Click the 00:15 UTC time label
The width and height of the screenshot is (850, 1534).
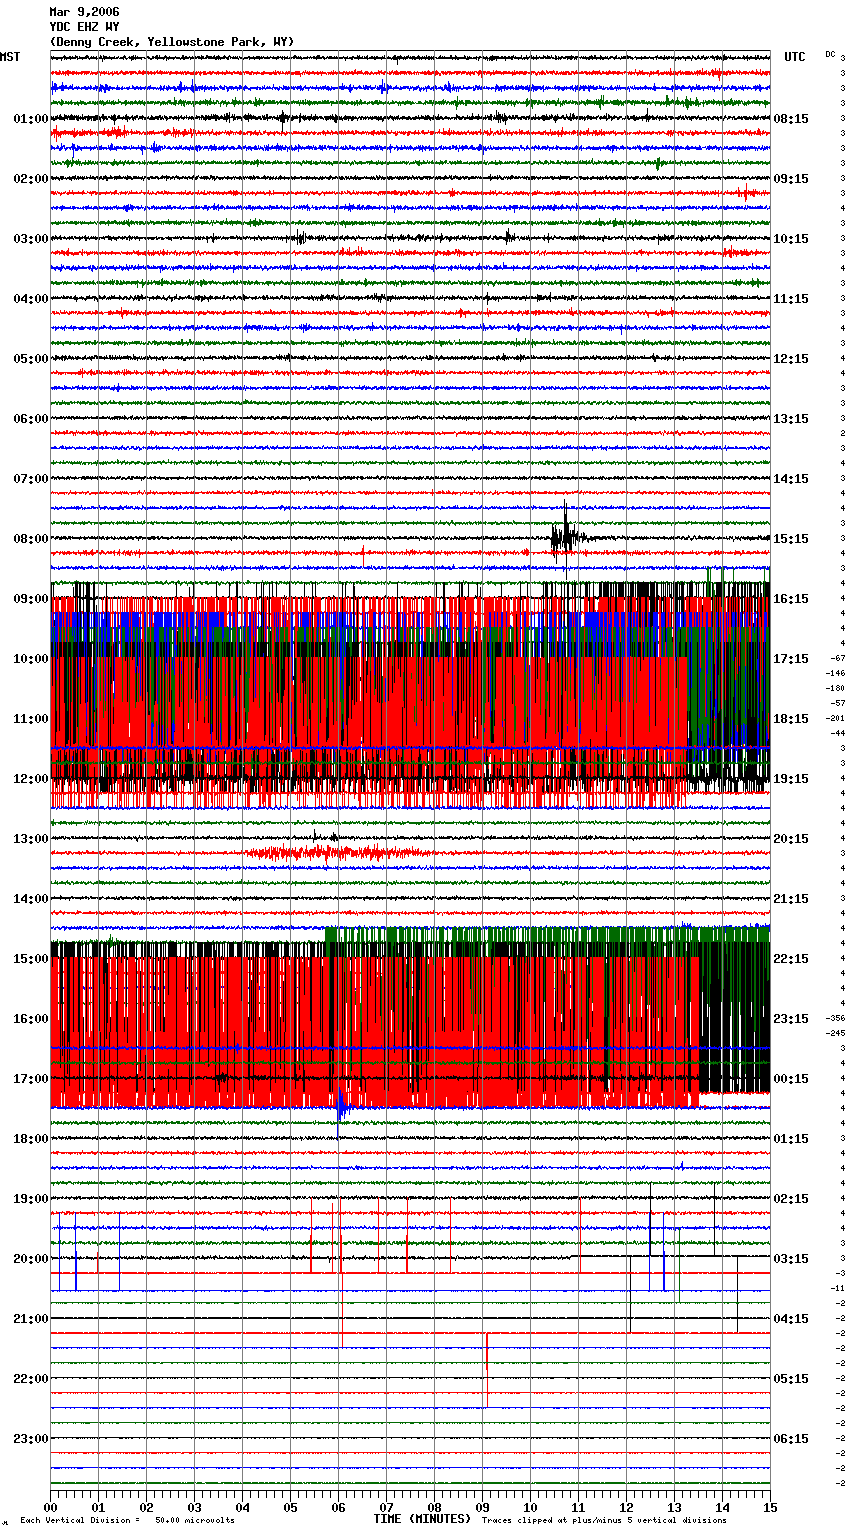pyautogui.click(x=791, y=1079)
